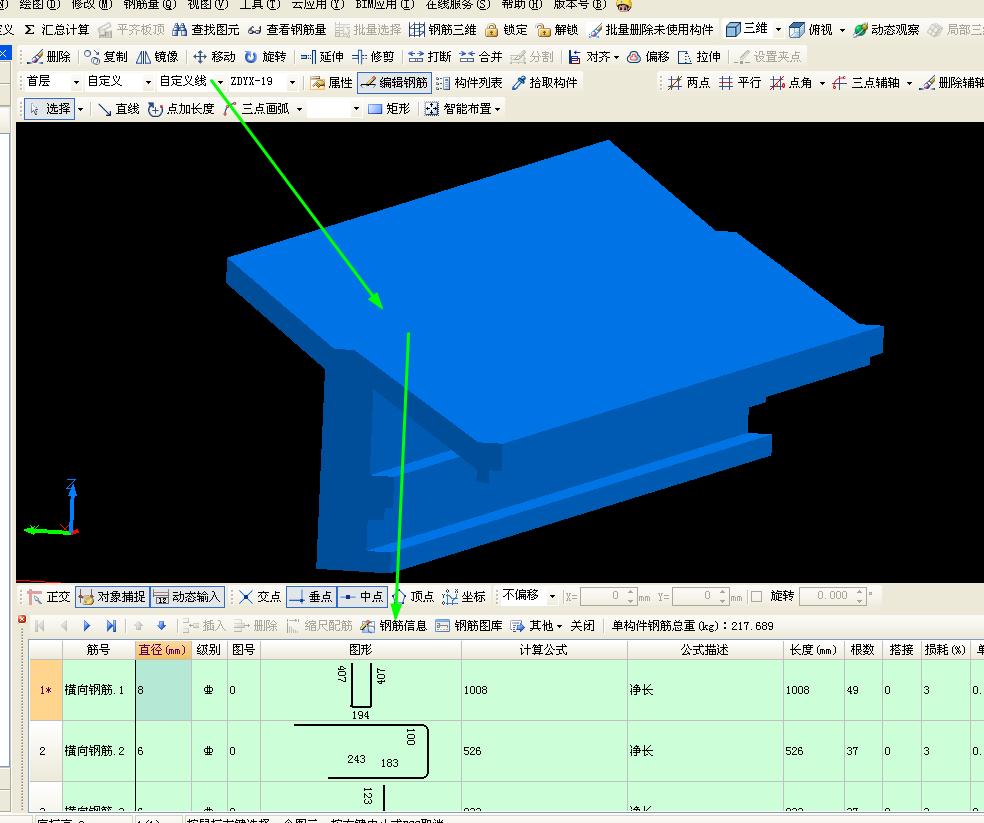Select the 合并 merge tool
984x823 pixels.
[481, 56]
